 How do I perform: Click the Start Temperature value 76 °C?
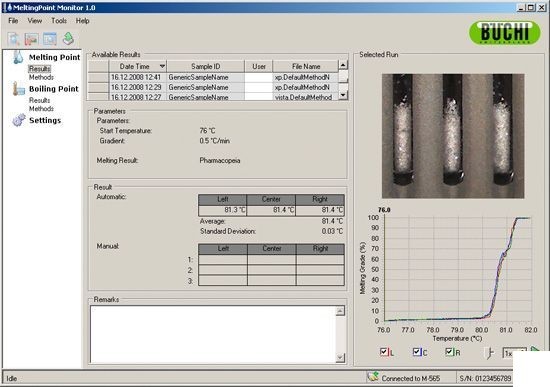pos(207,131)
